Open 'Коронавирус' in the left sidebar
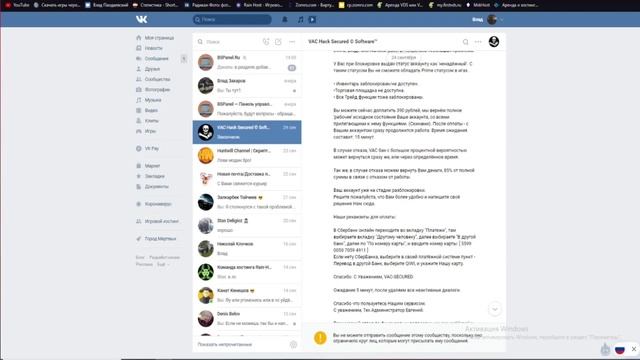 tap(158, 204)
